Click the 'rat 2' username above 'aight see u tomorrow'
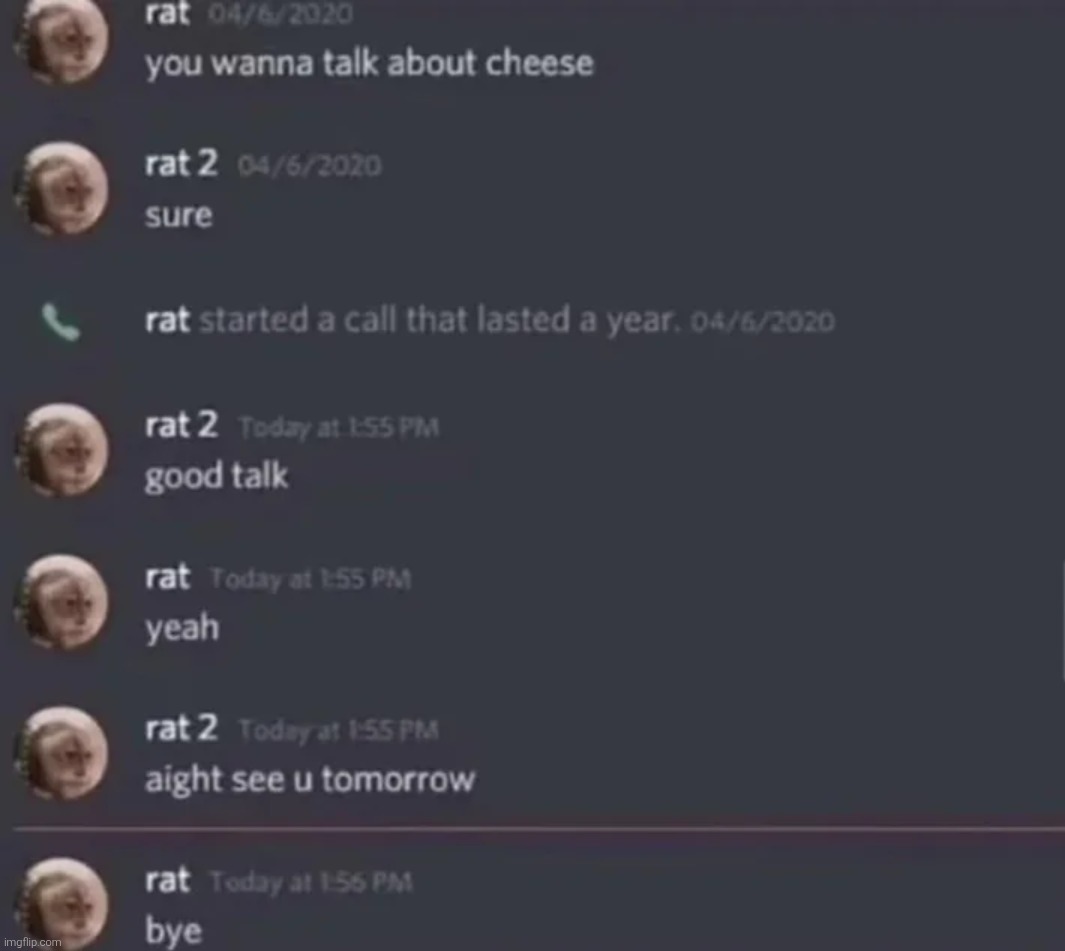 point(181,729)
